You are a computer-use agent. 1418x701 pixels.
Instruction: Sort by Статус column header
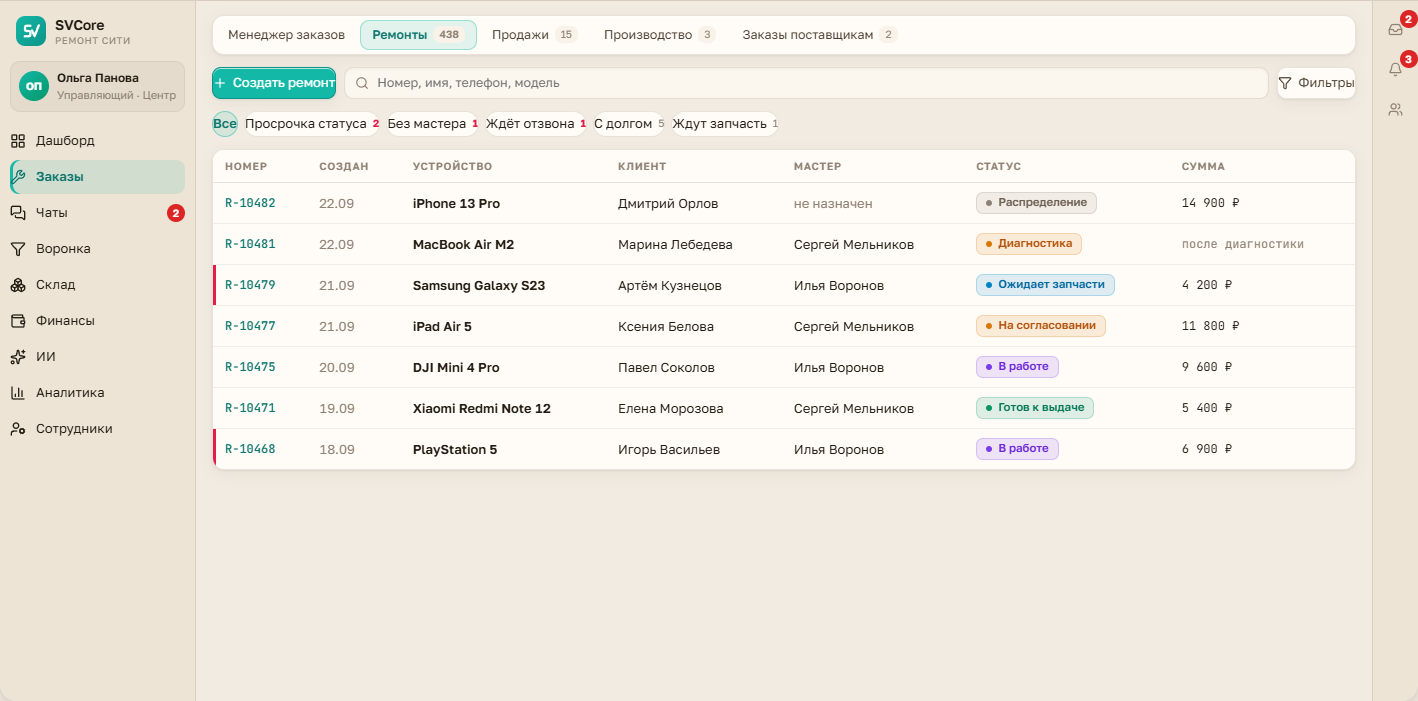998,166
